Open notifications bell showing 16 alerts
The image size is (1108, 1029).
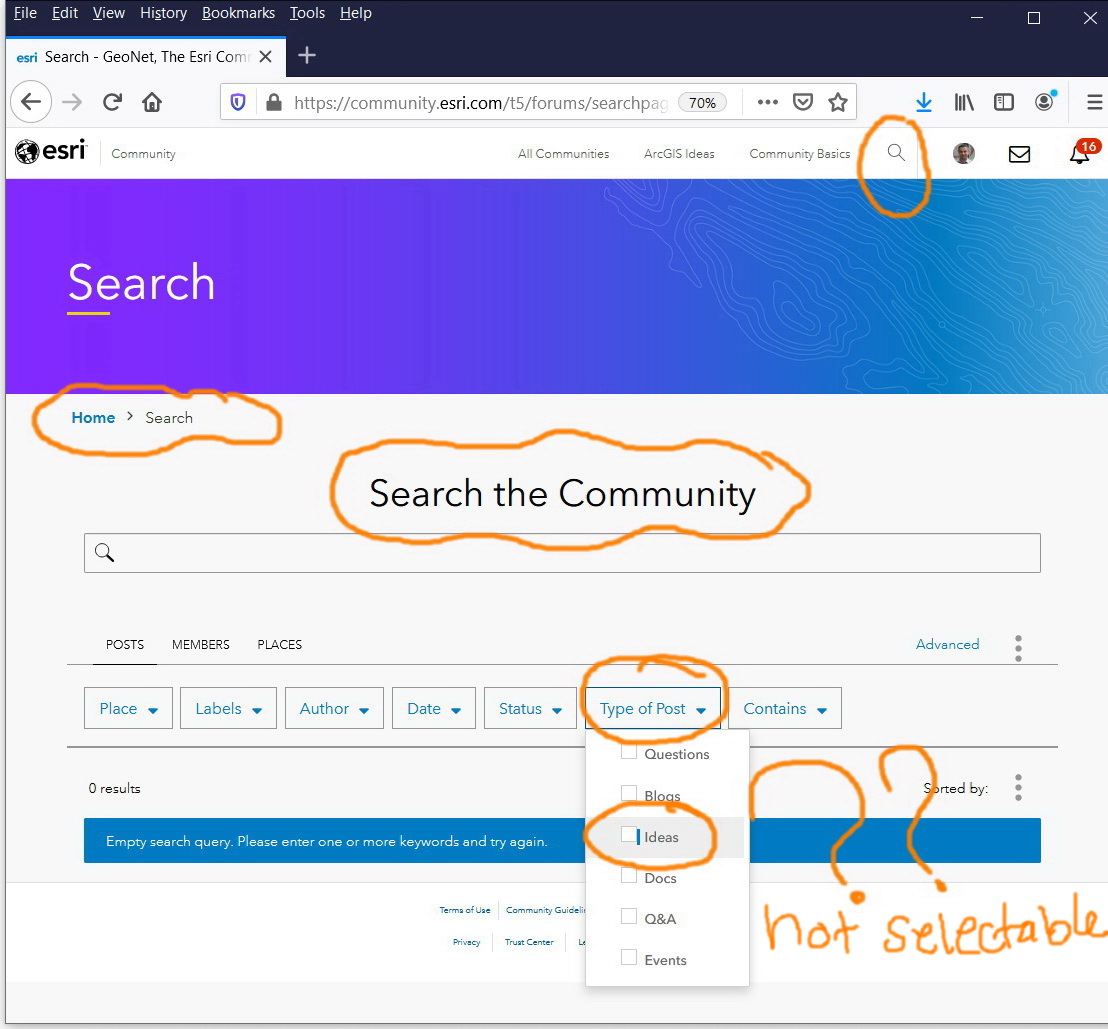pyautogui.click(x=1078, y=154)
